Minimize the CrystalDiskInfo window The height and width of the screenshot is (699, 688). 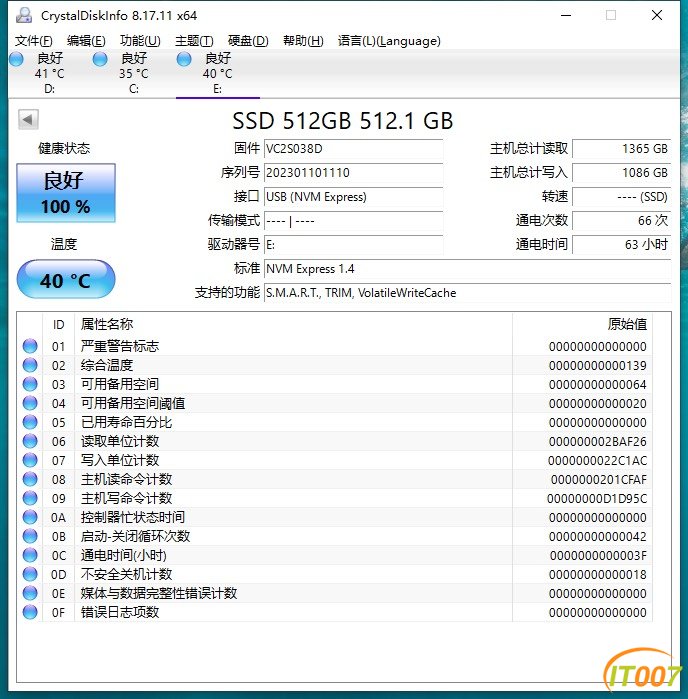(x=566, y=15)
